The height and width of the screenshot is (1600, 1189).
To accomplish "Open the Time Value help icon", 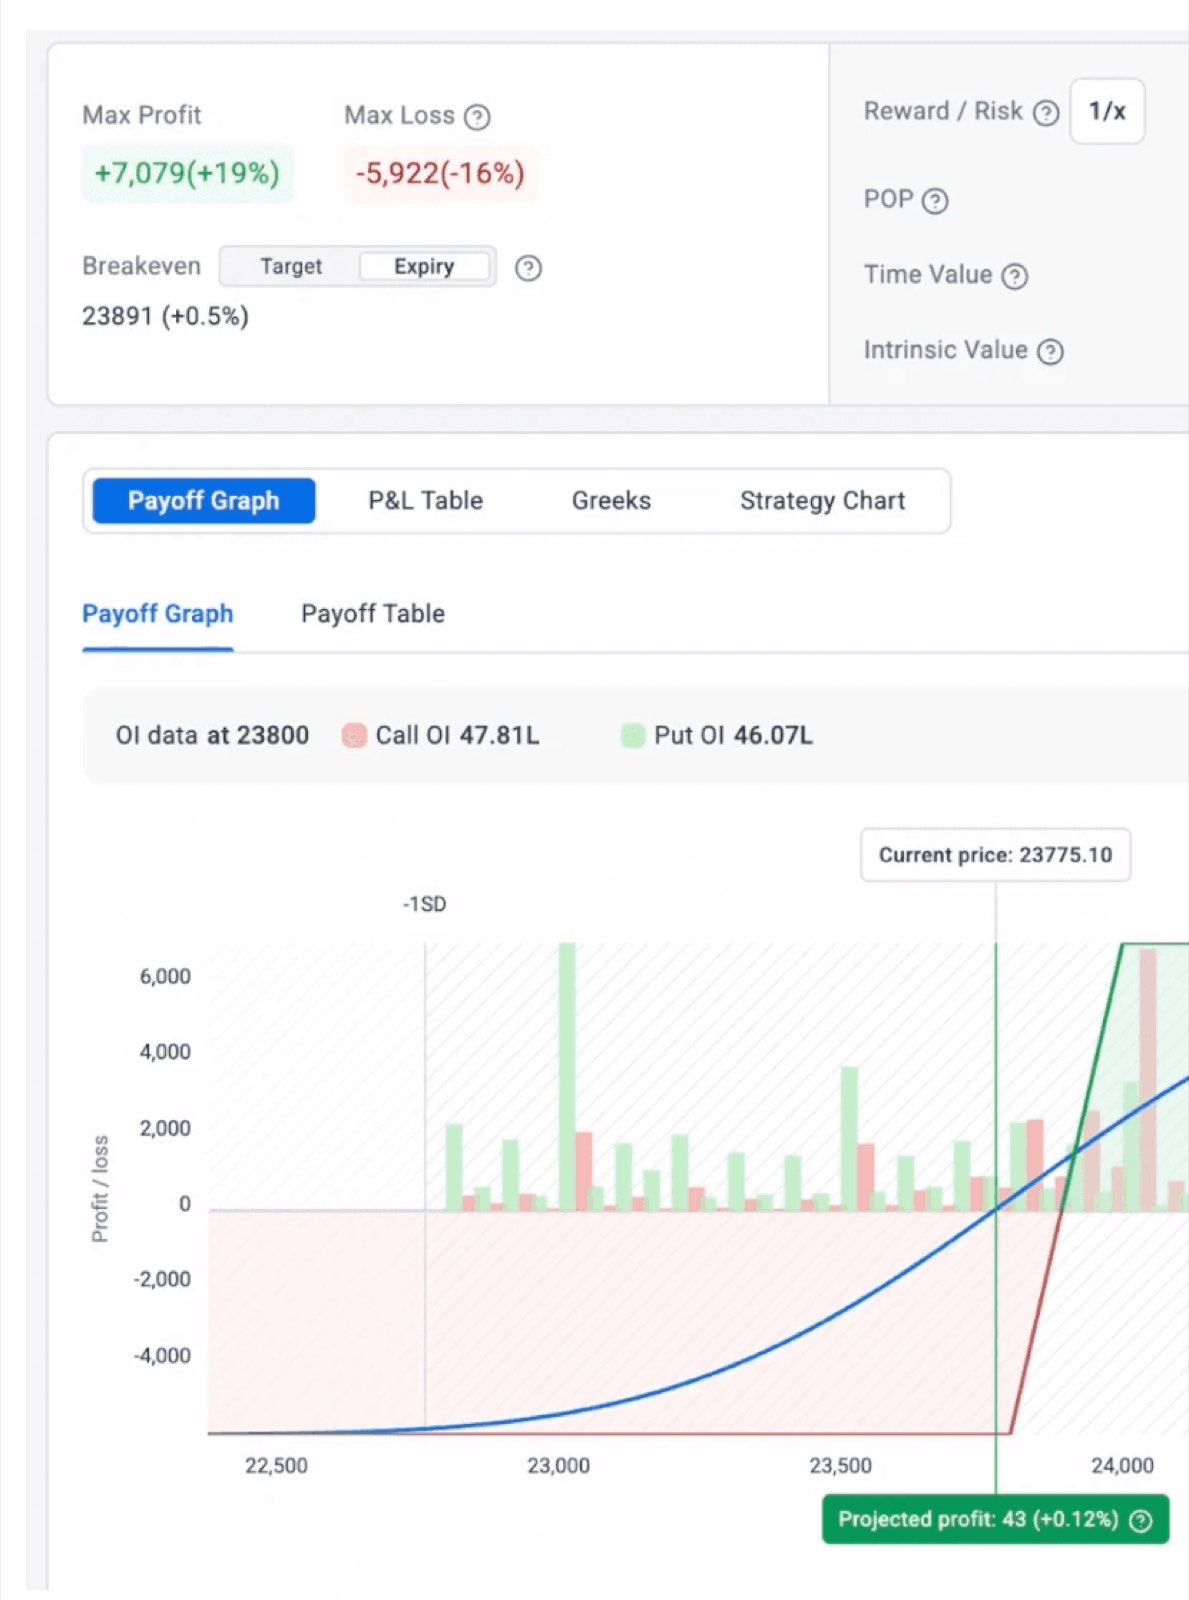I will coord(1015,276).
